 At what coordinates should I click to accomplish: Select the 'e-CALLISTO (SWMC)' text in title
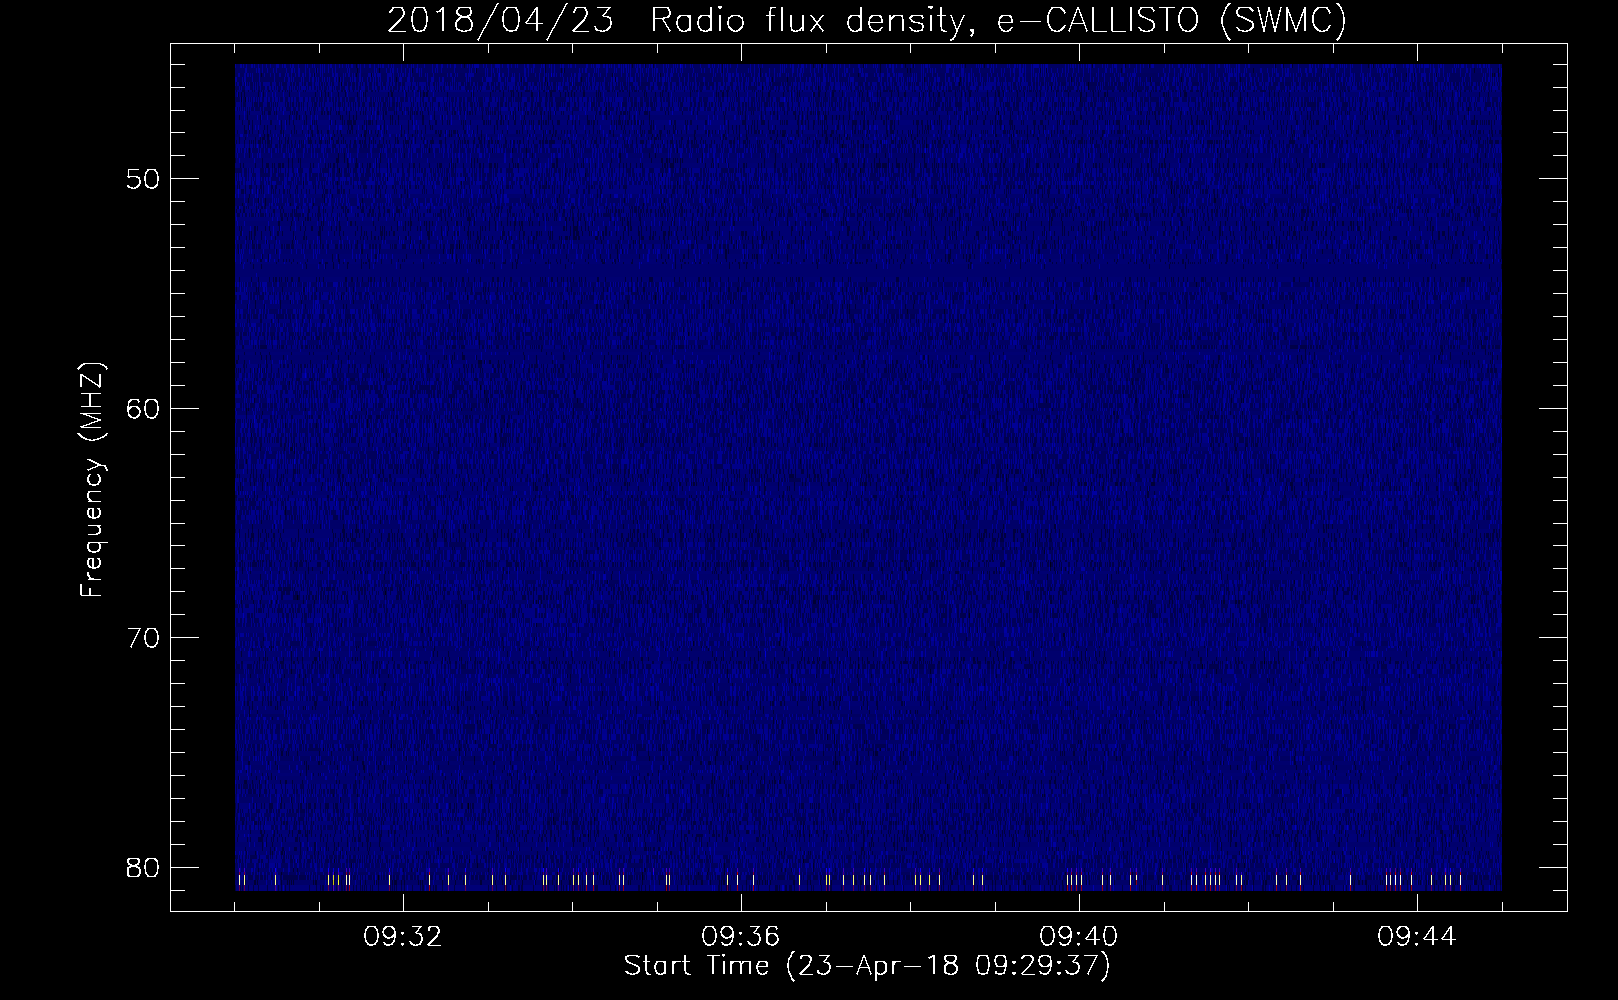pyautogui.click(x=1173, y=21)
